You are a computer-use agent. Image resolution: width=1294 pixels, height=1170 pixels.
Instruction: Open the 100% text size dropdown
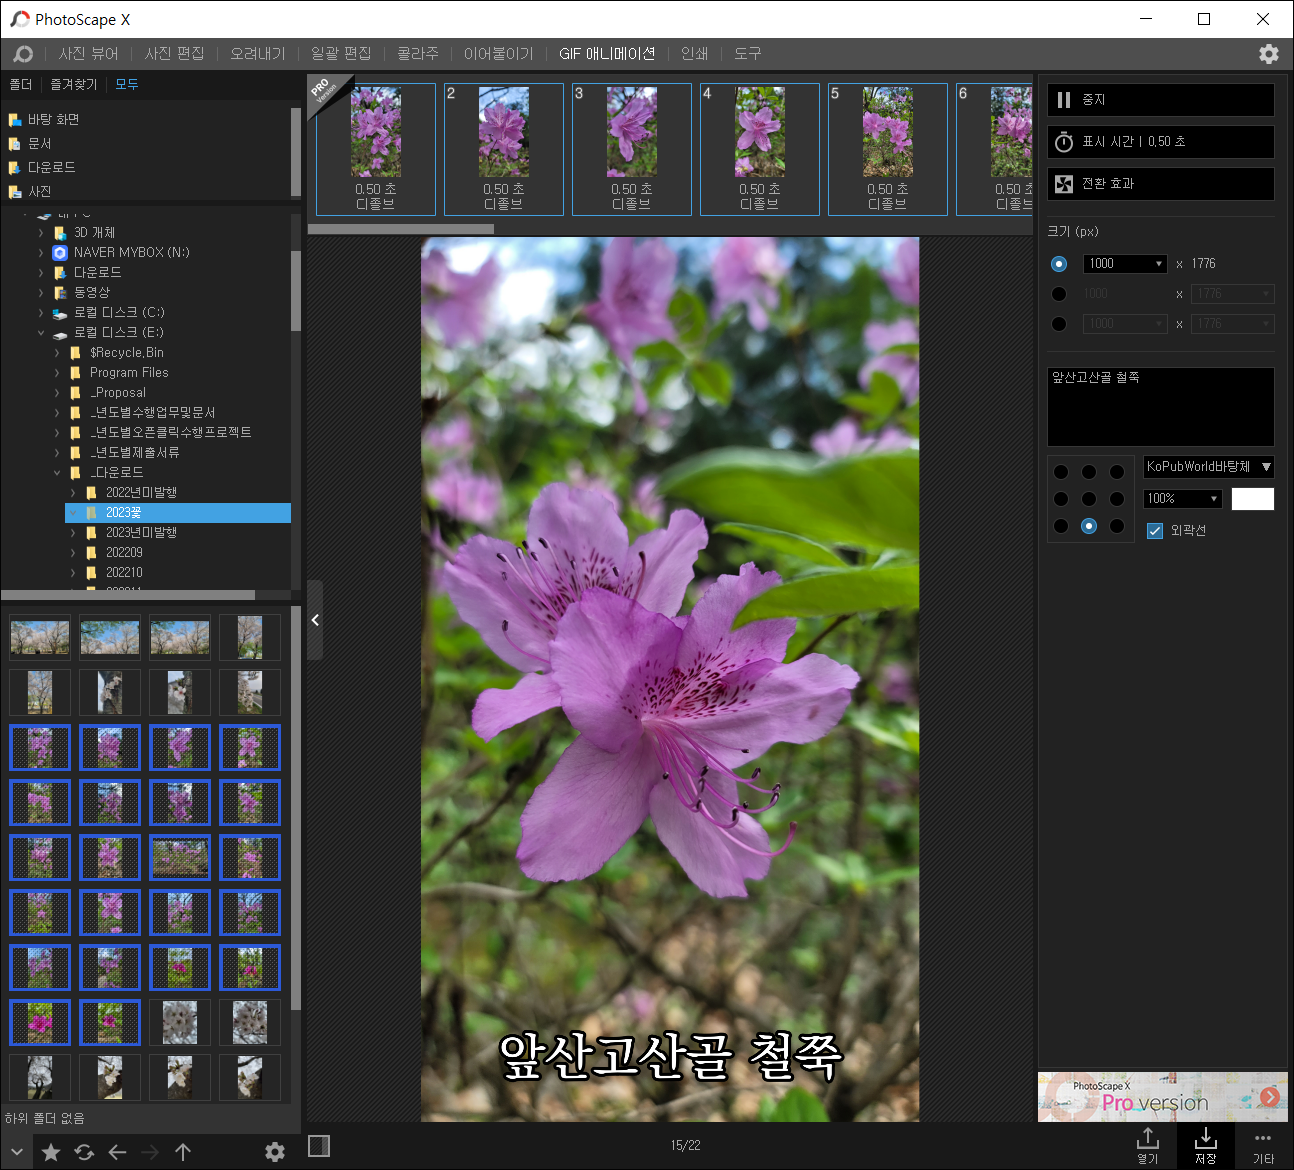click(x=1183, y=499)
